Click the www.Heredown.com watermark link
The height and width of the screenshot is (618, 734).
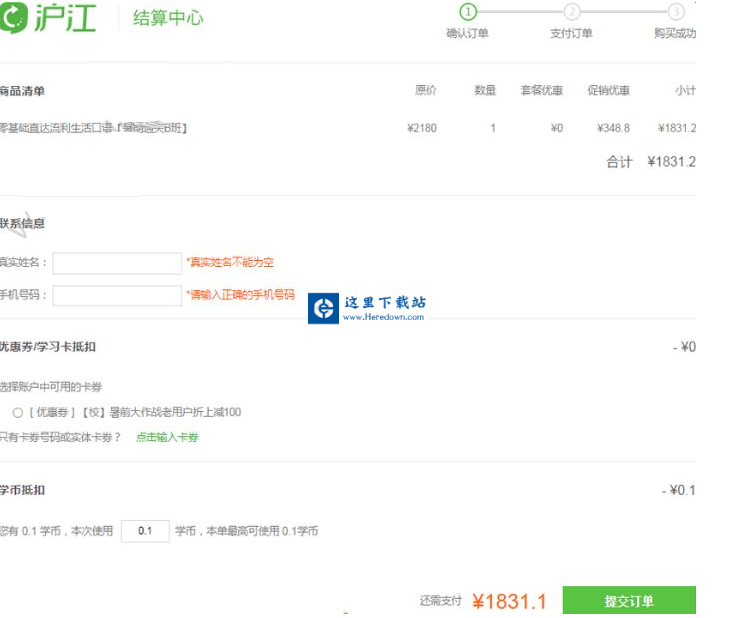pos(383,317)
